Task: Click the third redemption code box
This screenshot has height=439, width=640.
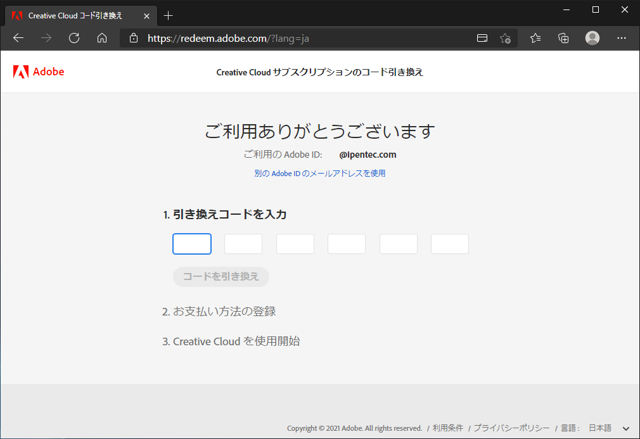Action: coord(295,244)
